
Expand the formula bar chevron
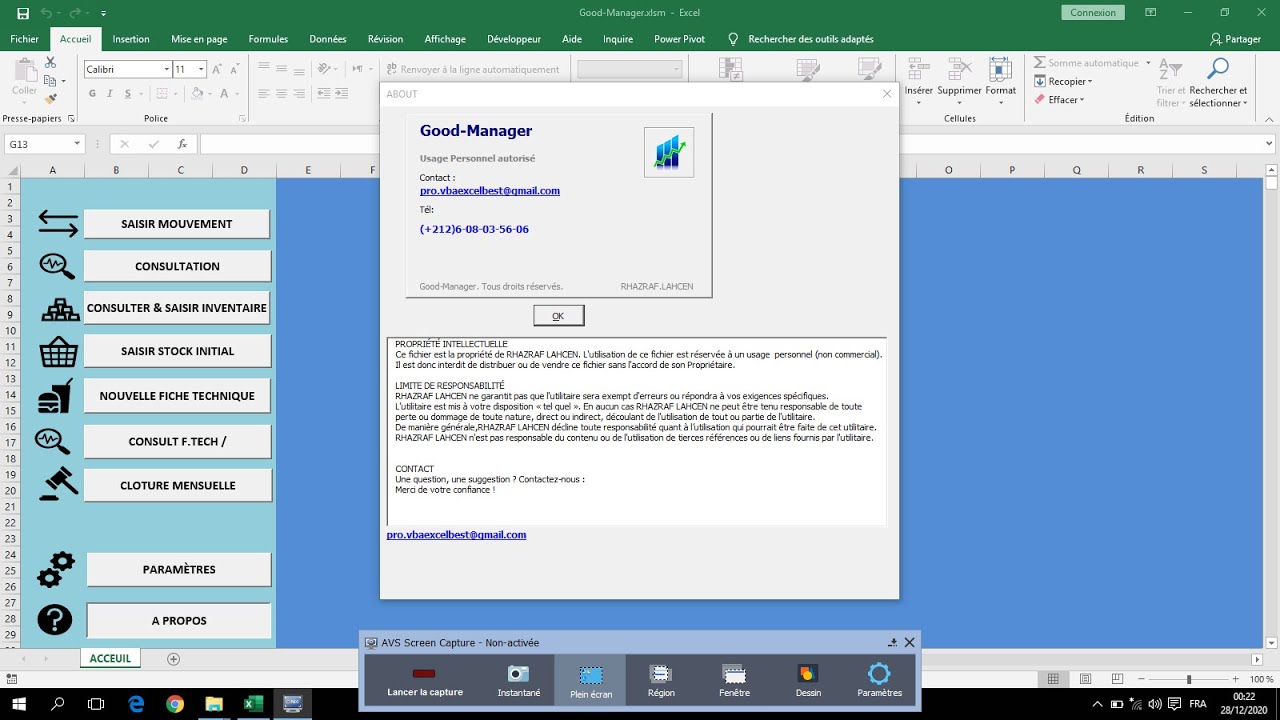pos(1269,144)
